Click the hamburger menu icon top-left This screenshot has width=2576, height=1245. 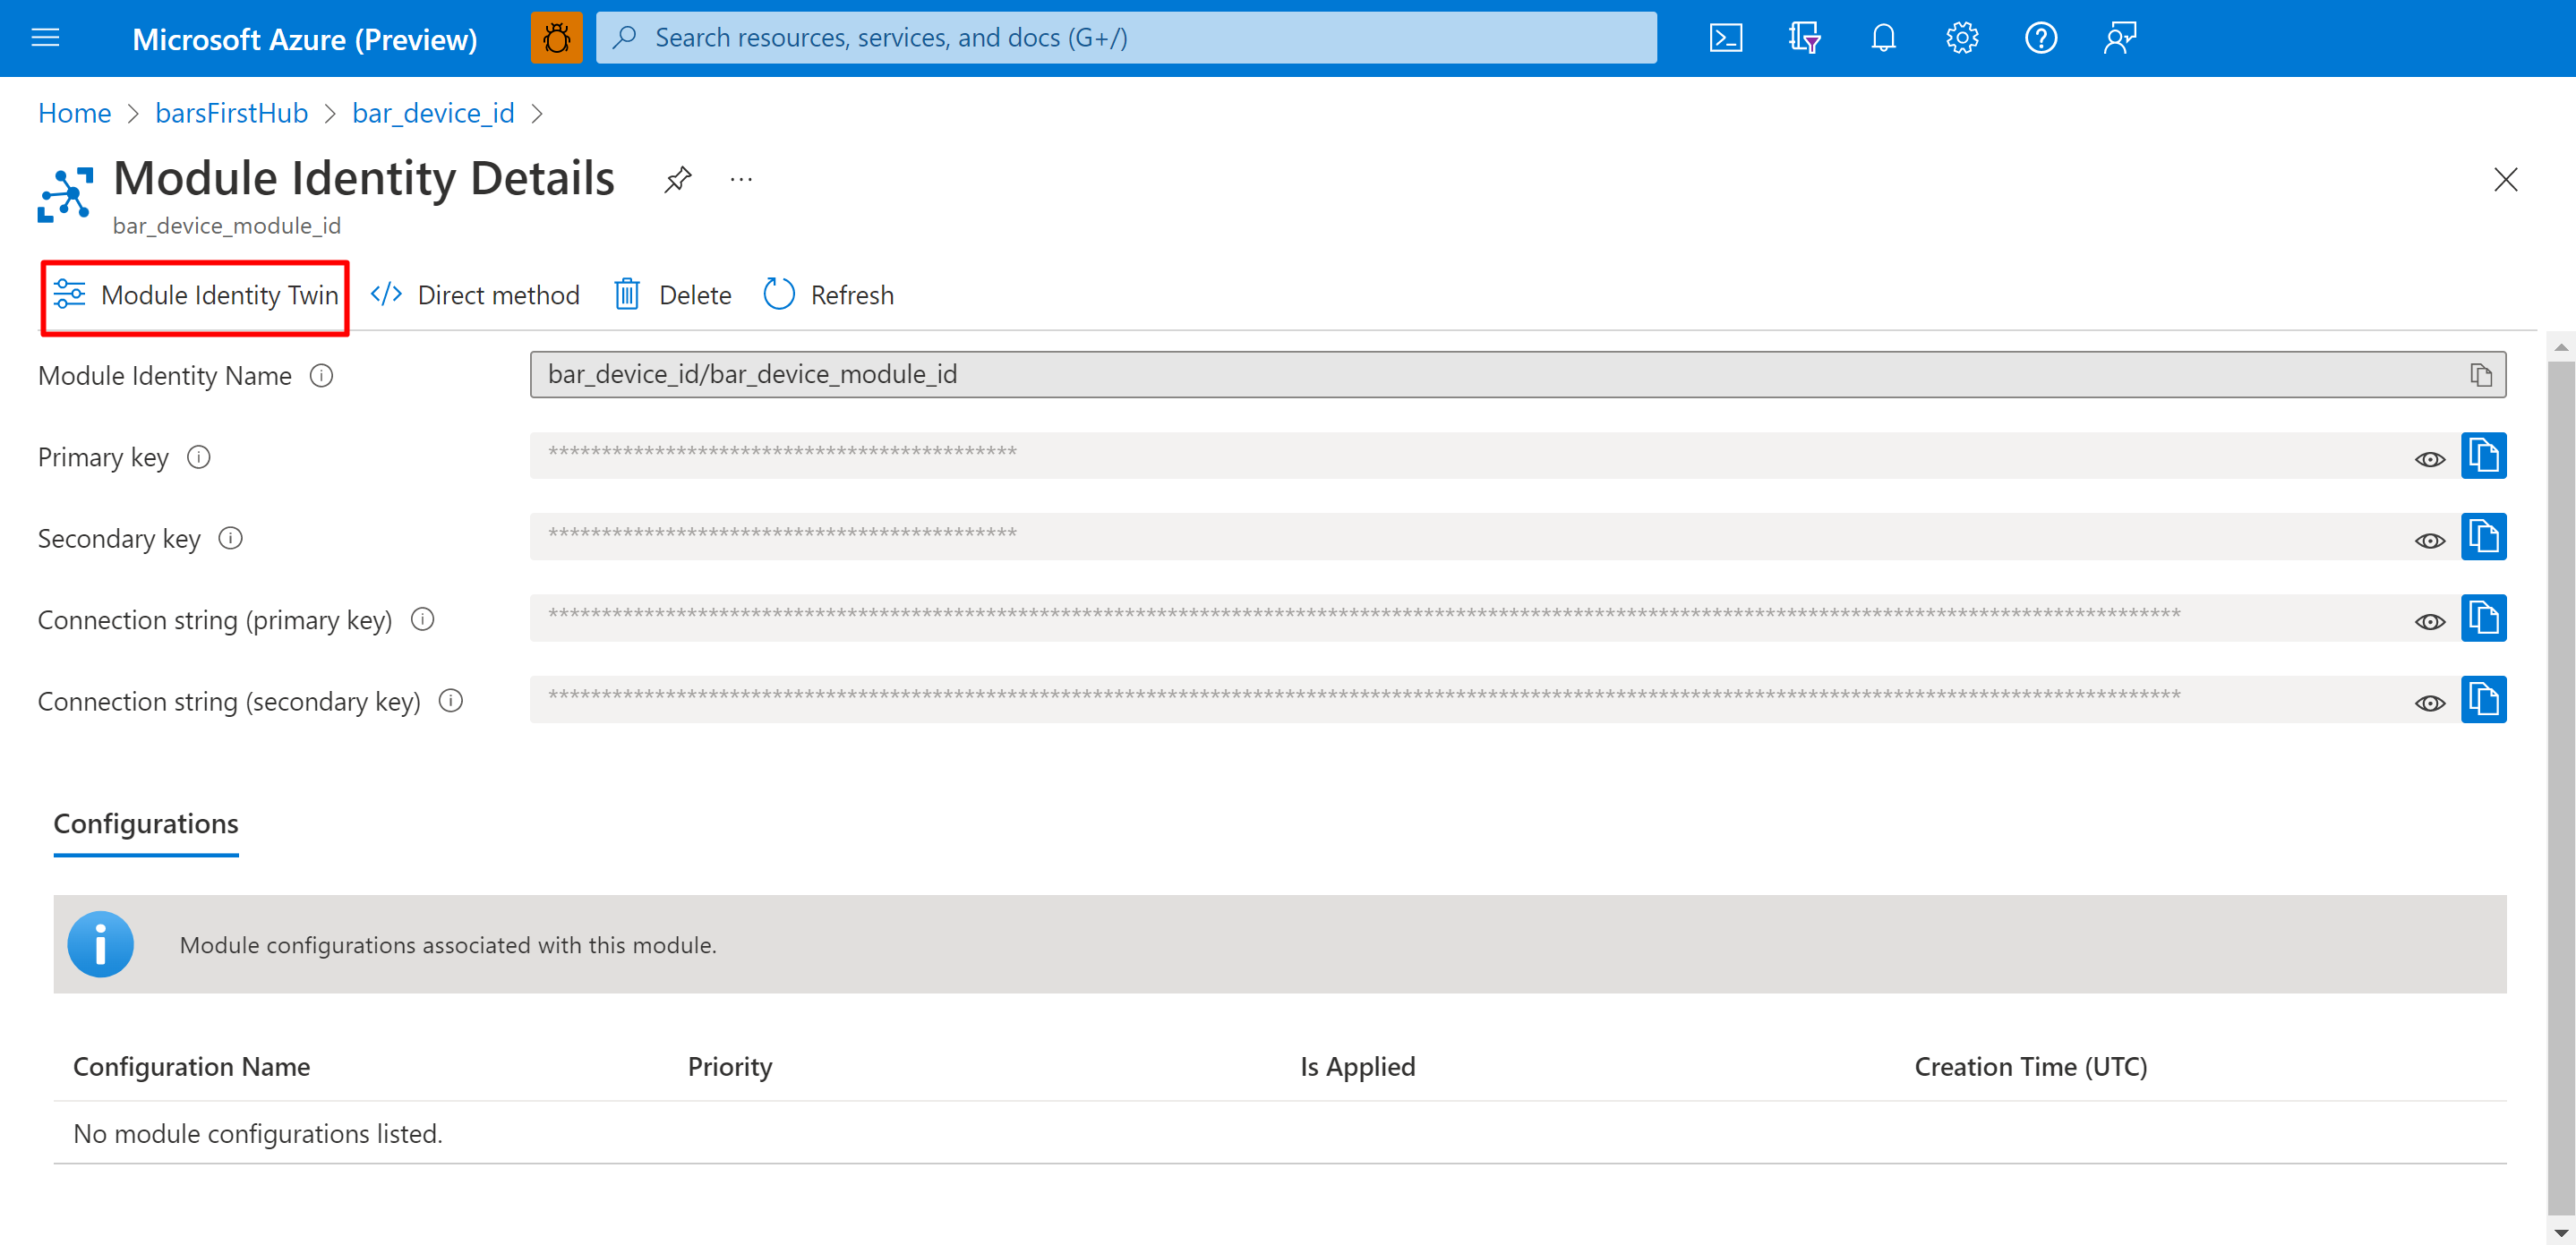coord(45,36)
